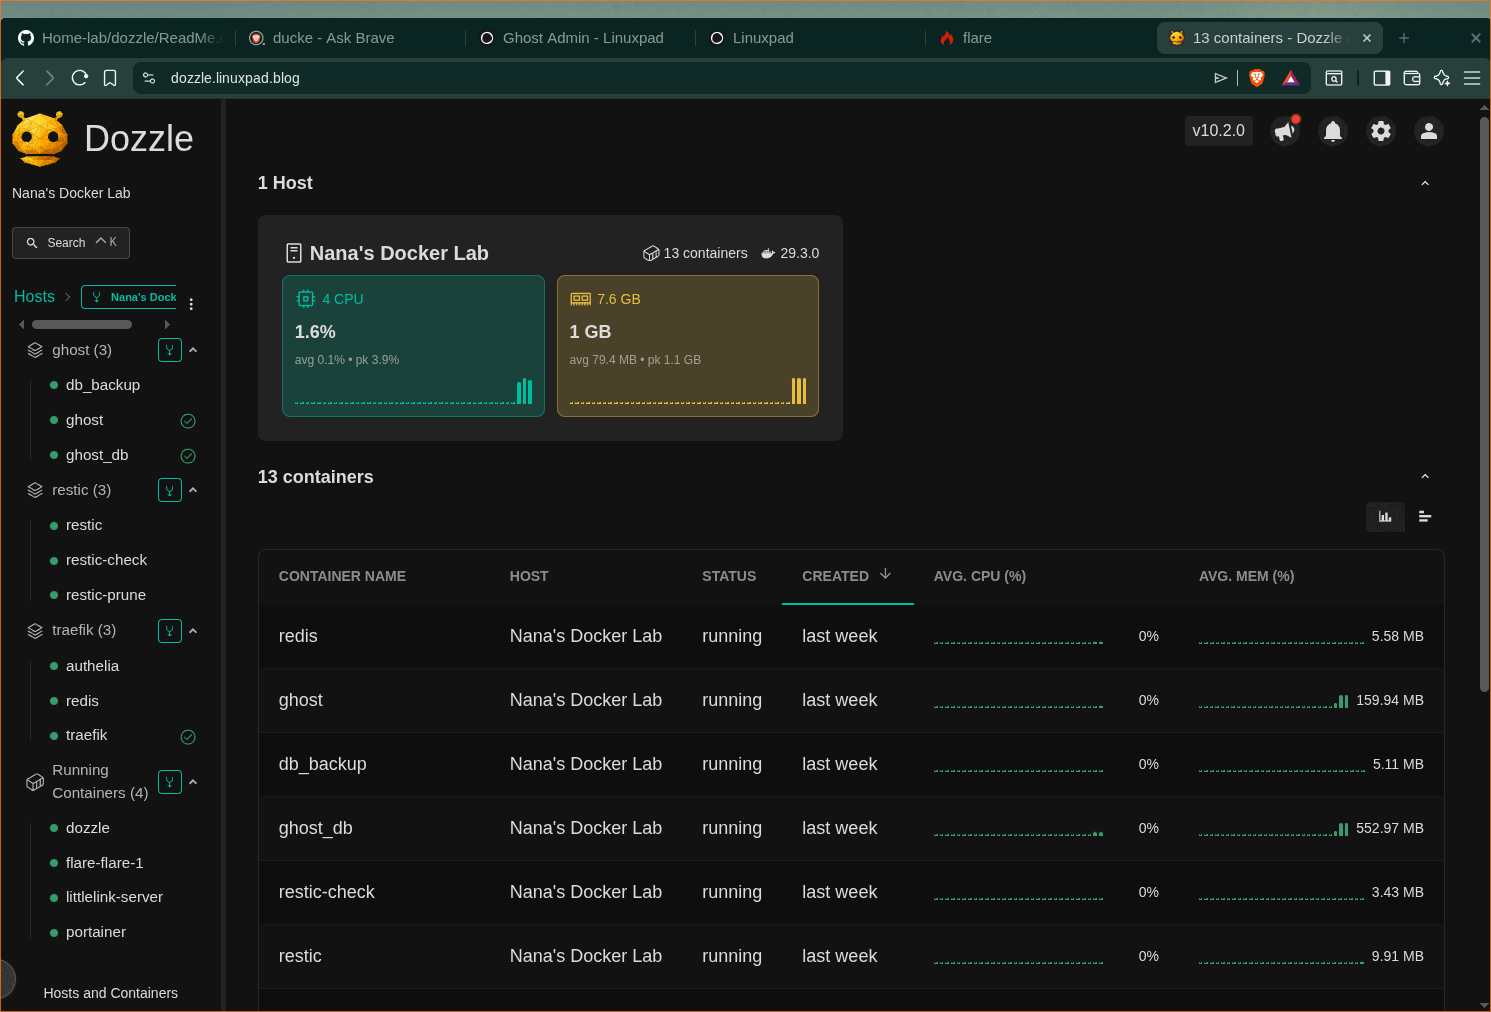Collapse the 13 containers section
The width and height of the screenshot is (1491, 1012).
(1425, 477)
